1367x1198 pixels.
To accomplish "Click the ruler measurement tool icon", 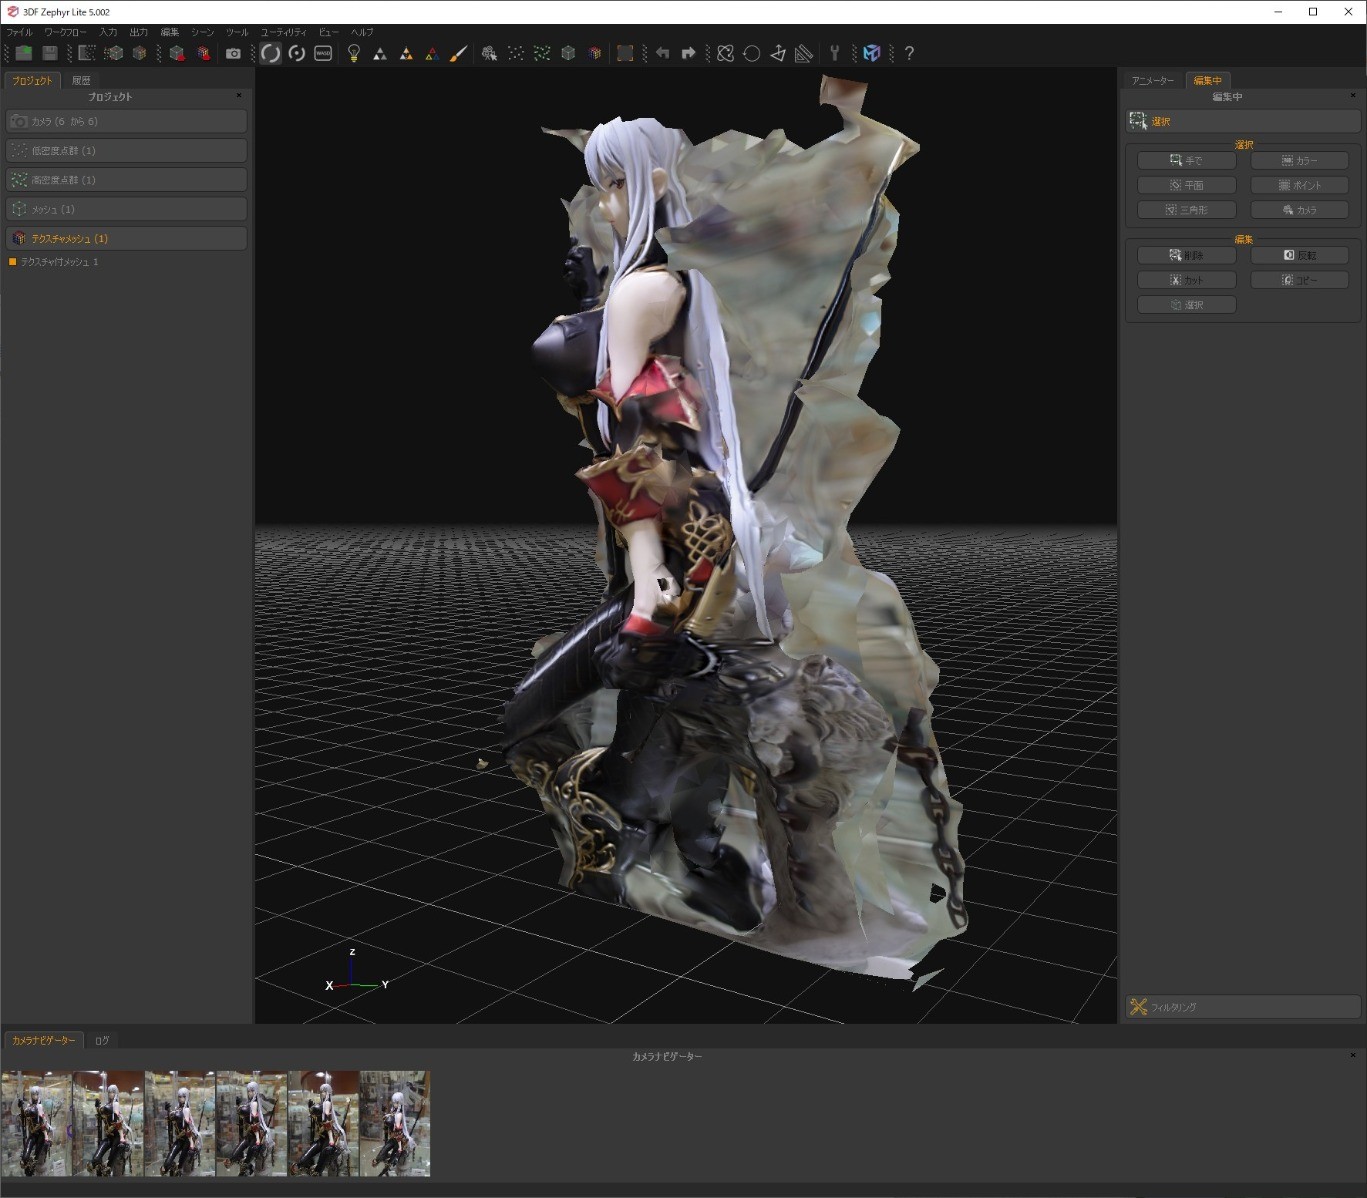I will click(804, 53).
